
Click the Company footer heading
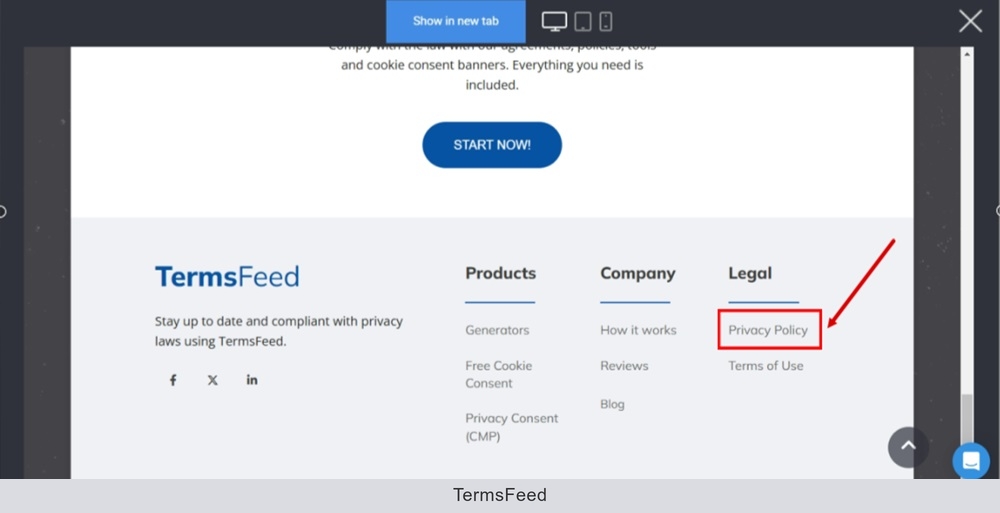point(637,274)
